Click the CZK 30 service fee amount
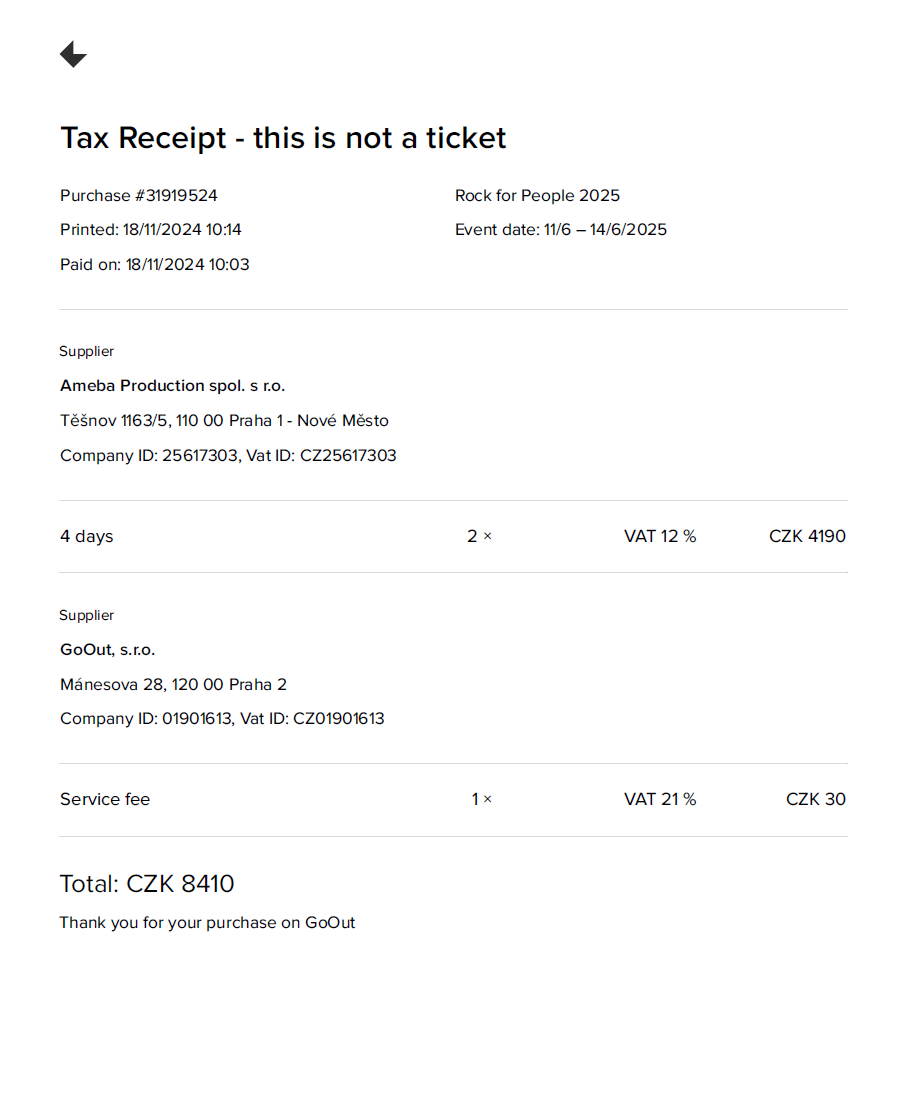905x1117 pixels. [x=816, y=799]
